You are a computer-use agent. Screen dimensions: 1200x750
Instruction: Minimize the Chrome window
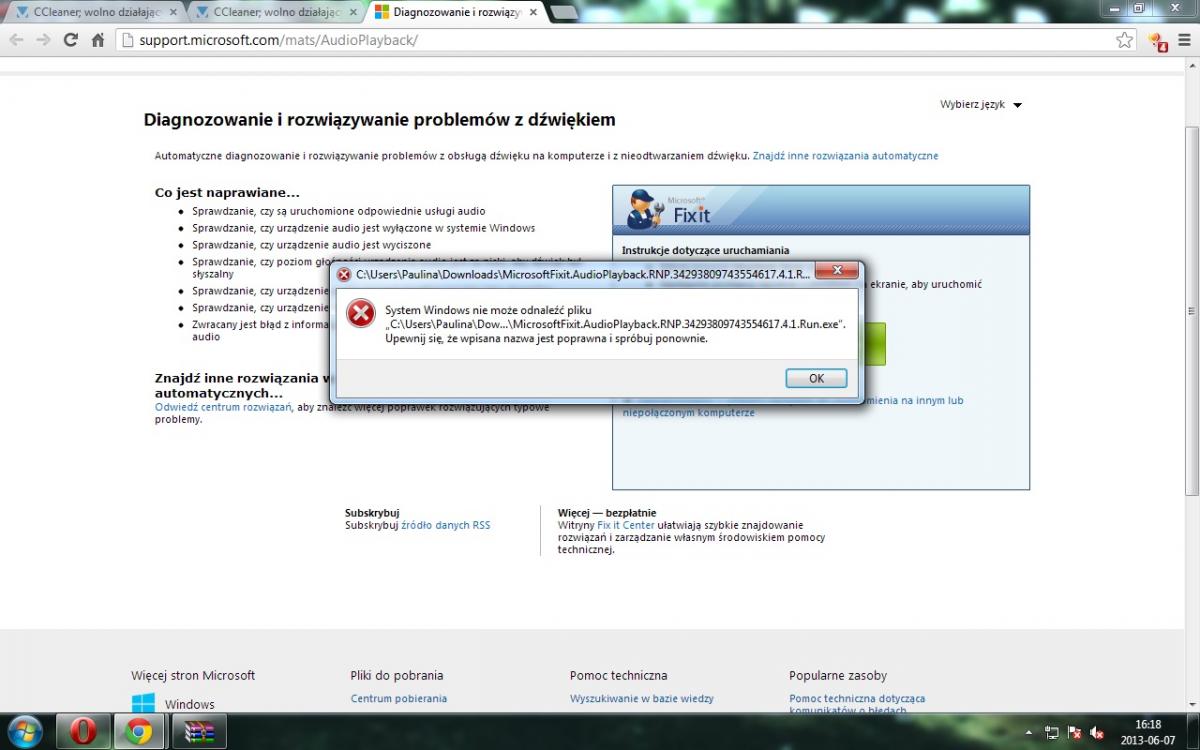[1112, 7]
